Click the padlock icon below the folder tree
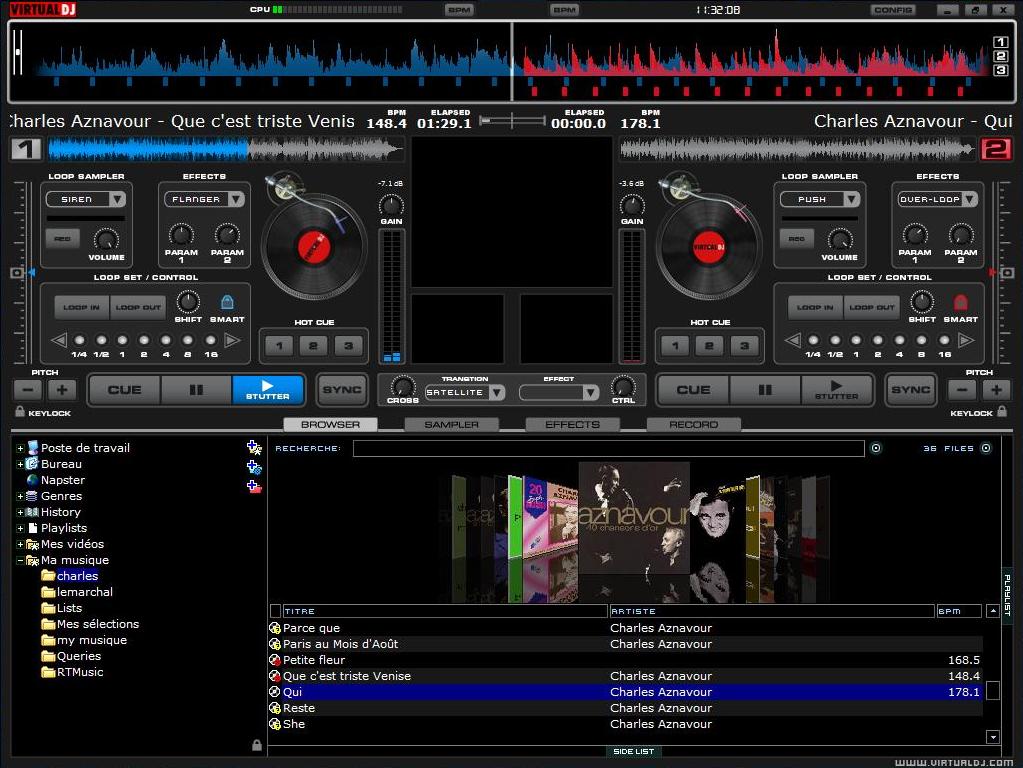The width and height of the screenshot is (1023, 768). 258,744
